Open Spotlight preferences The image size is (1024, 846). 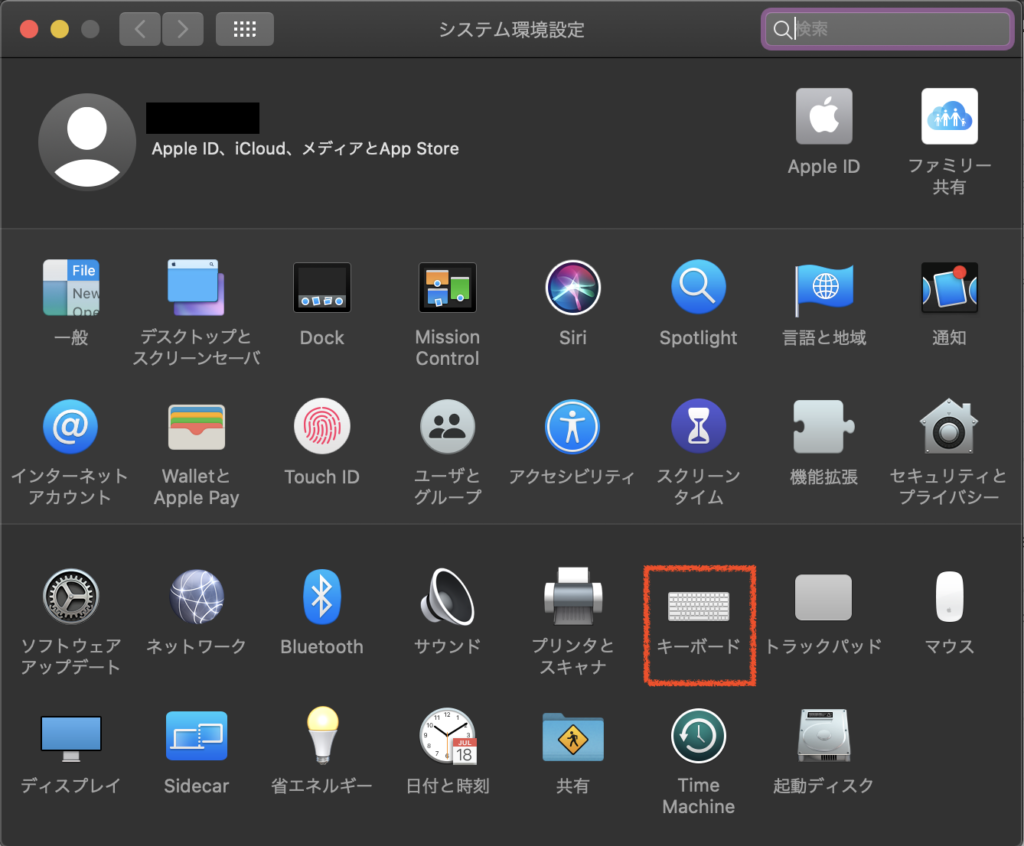pos(698,287)
